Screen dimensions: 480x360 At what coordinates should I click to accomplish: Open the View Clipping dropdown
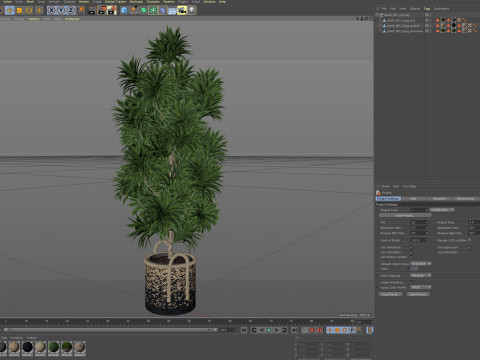421,276
